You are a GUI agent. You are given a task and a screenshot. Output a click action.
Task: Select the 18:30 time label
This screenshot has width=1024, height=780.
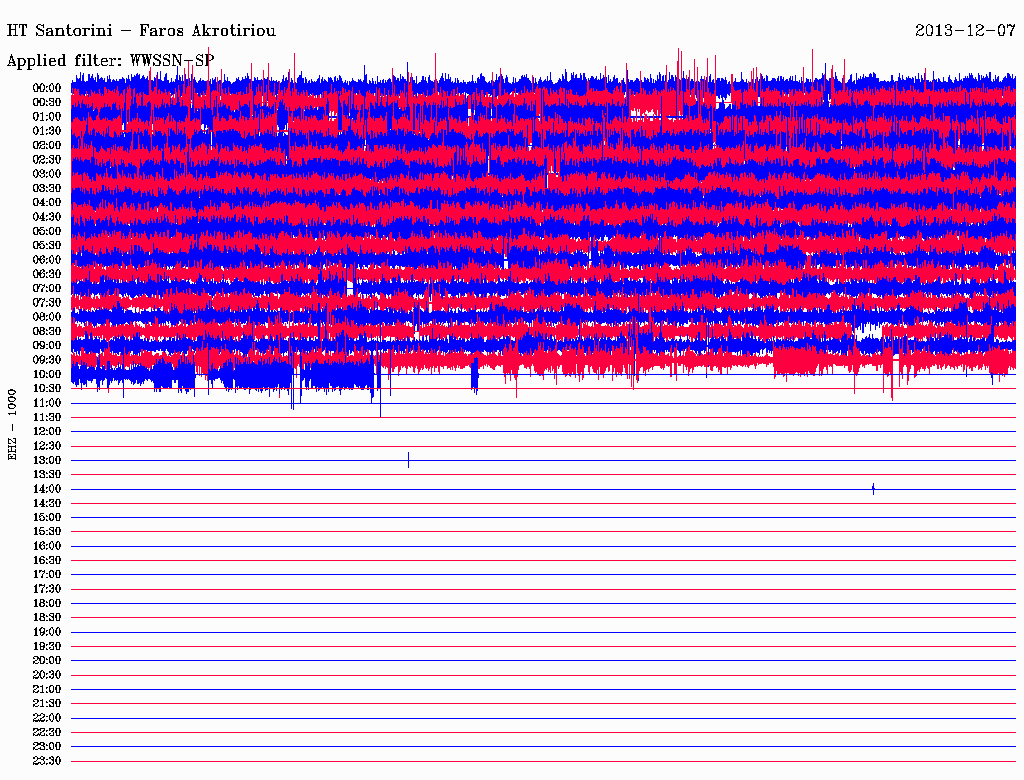point(47,618)
